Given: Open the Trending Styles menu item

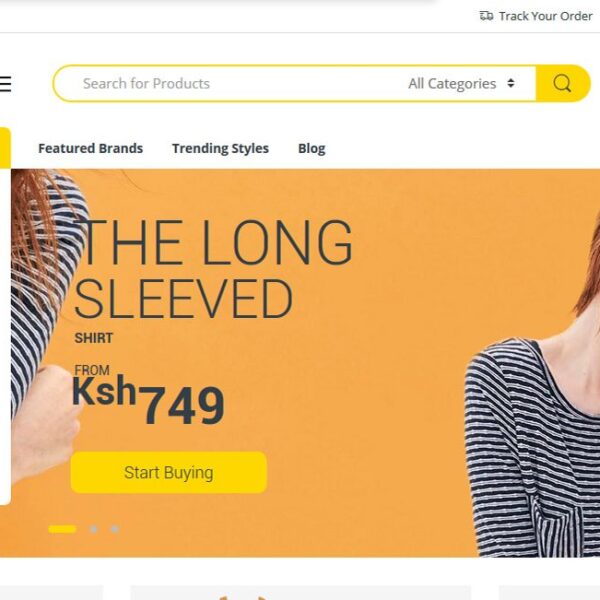Looking at the screenshot, I should 220,148.
